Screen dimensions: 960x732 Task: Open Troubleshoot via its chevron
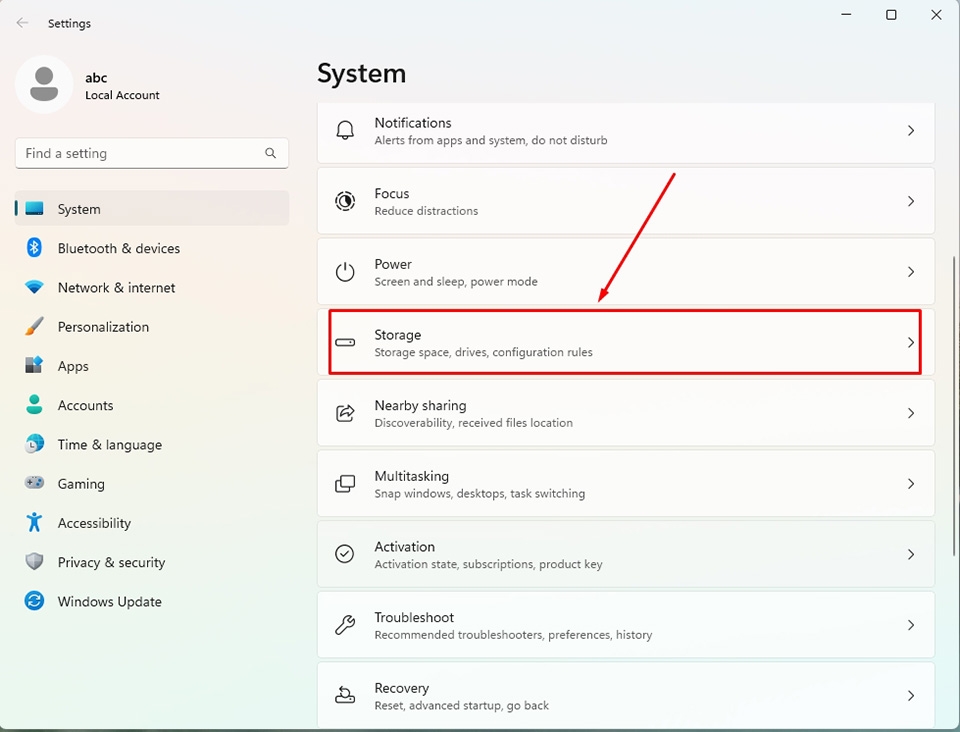(911, 625)
